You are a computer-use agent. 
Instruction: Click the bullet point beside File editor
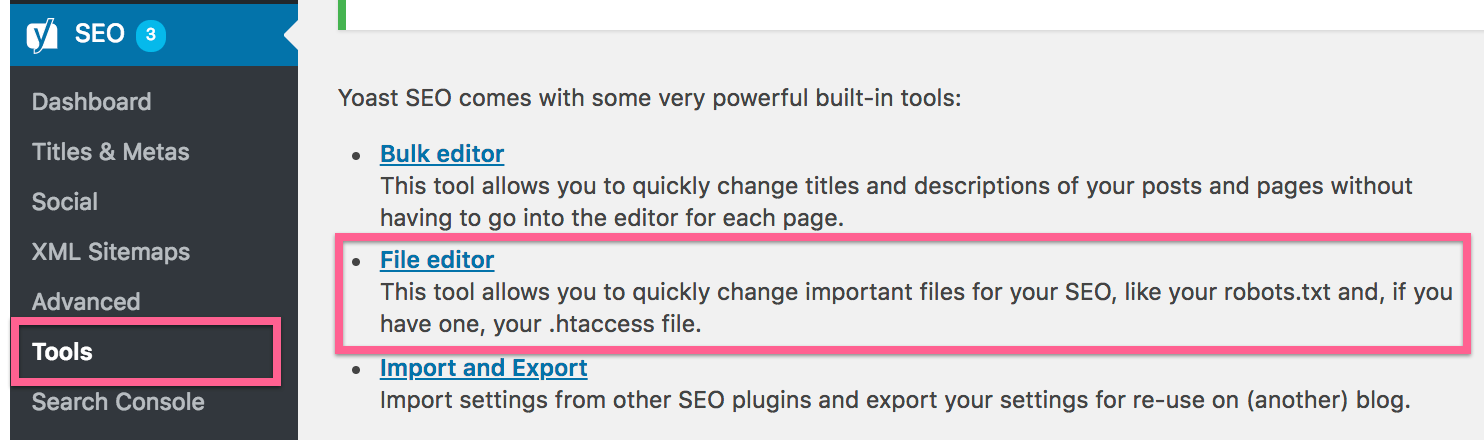[355, 262]
